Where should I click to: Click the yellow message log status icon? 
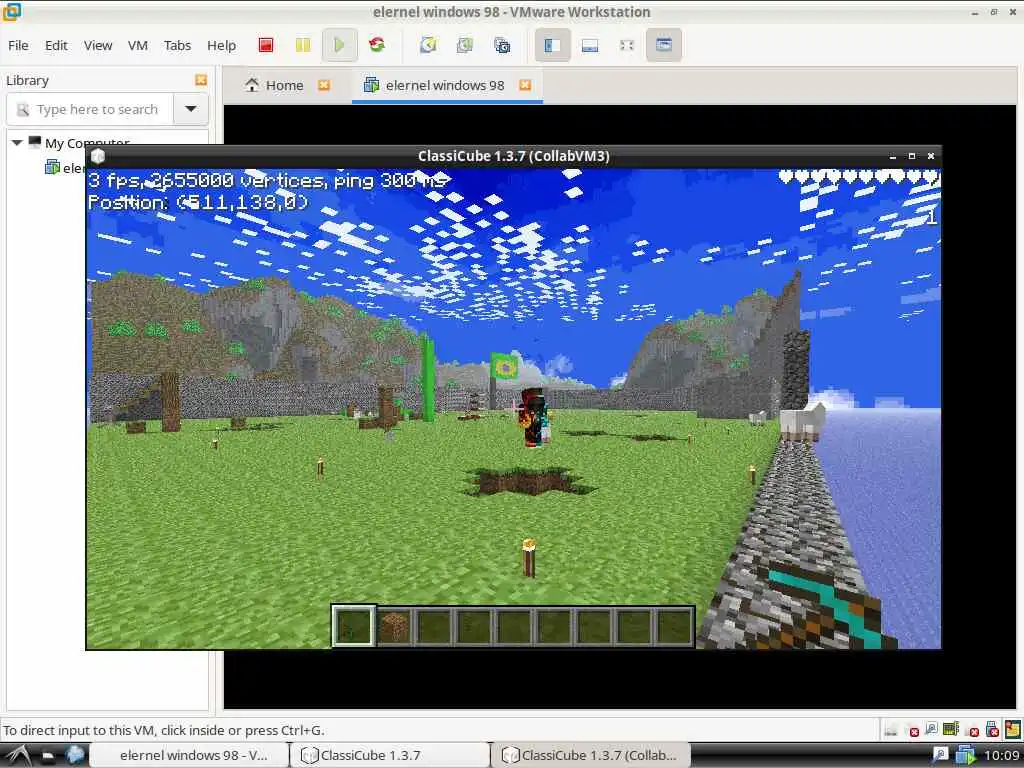[x=1013, y=728]
